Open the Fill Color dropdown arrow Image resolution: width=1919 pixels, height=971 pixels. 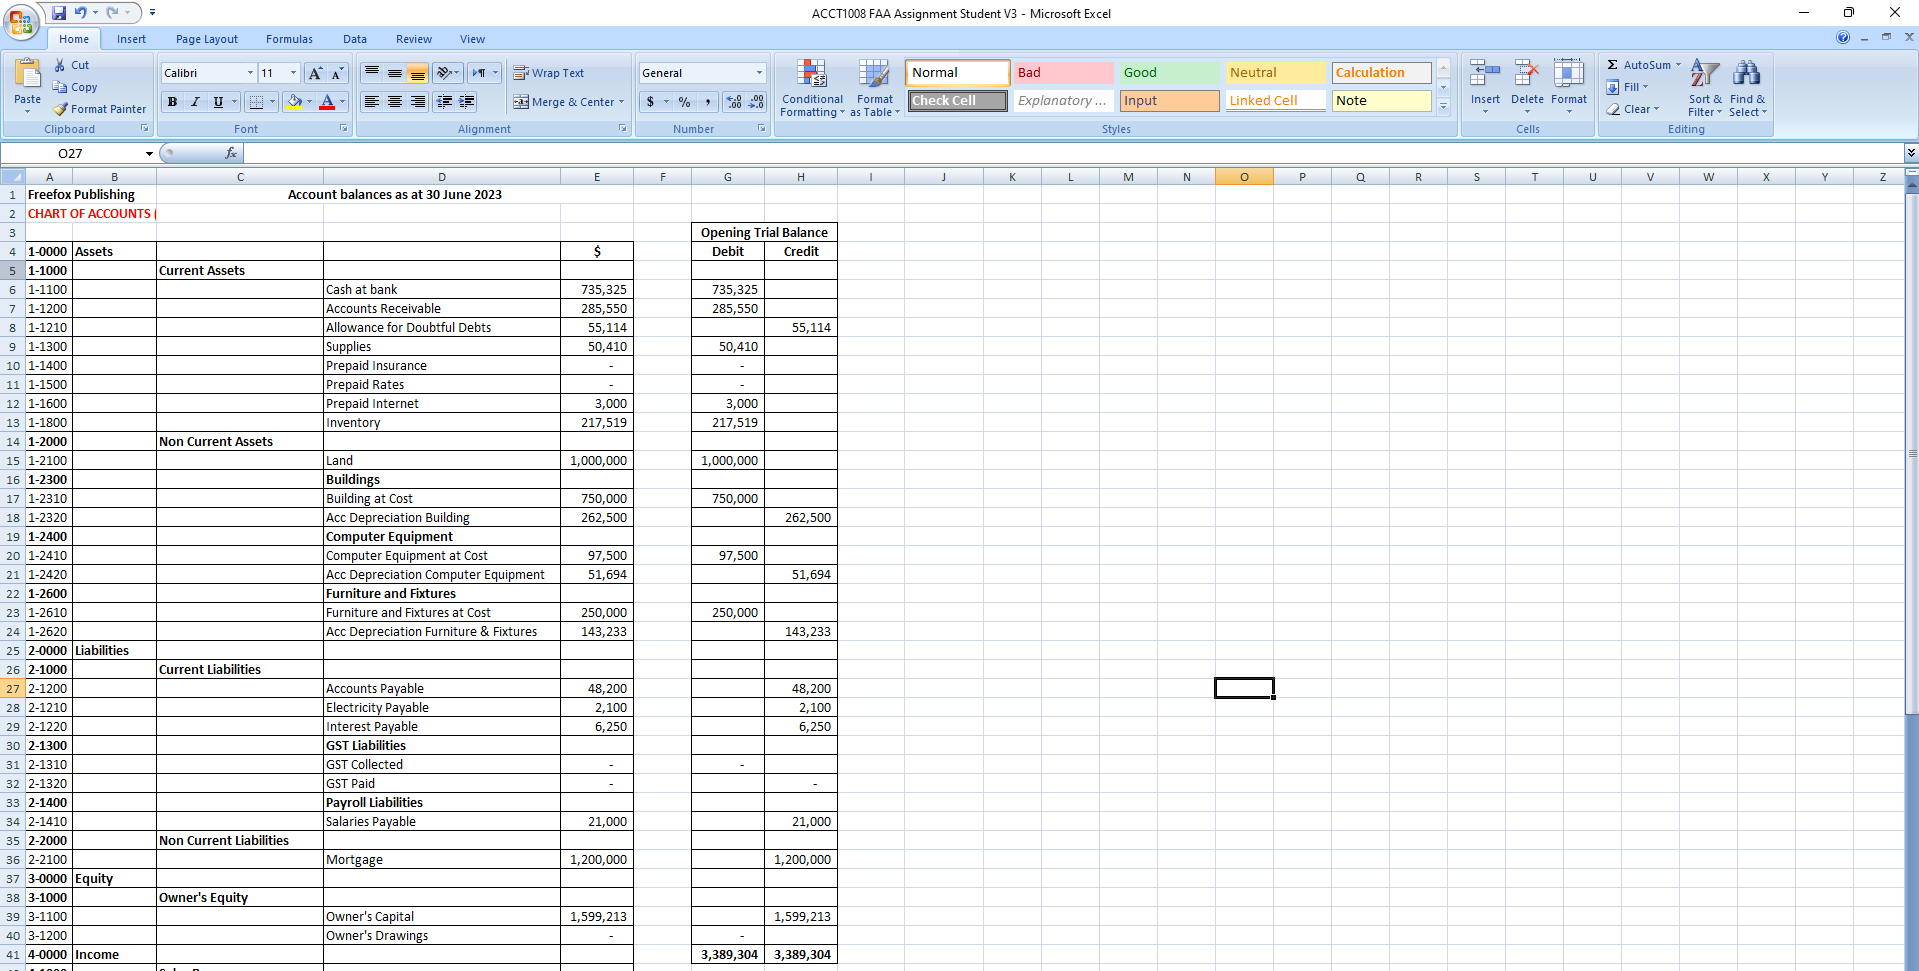(x=310, y=102)
